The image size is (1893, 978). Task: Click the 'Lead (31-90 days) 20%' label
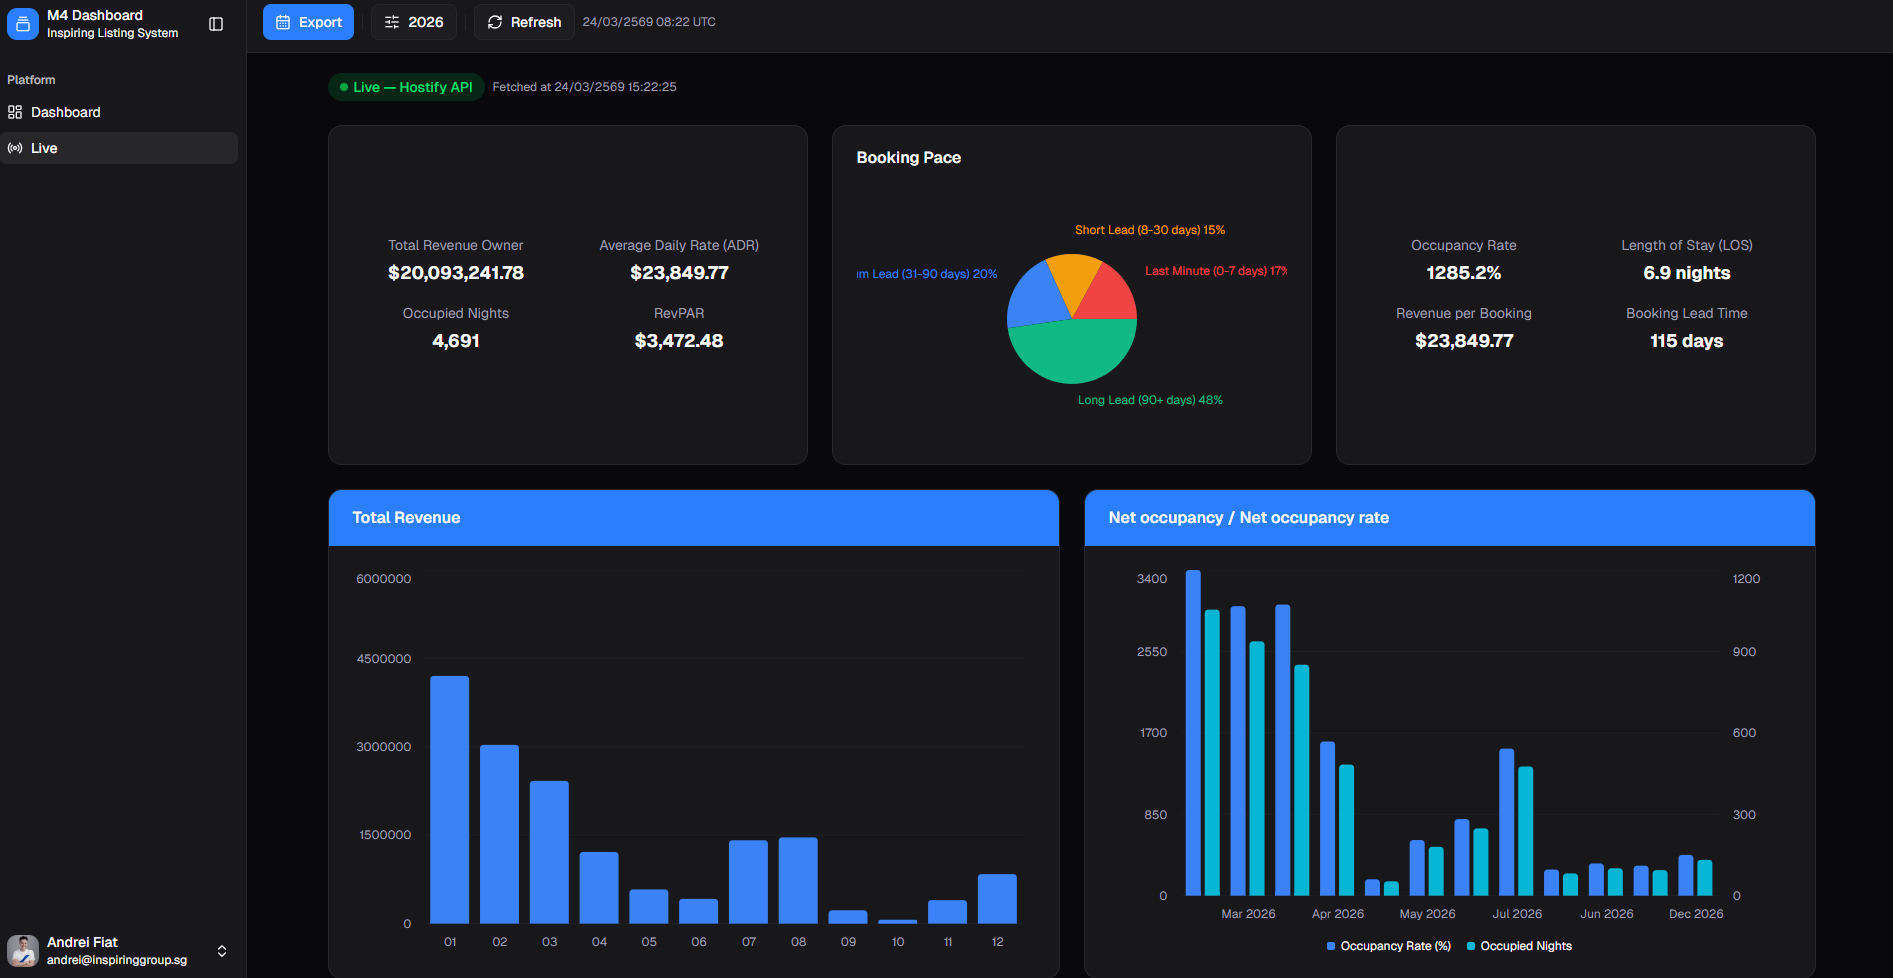[x=927, y=274]
